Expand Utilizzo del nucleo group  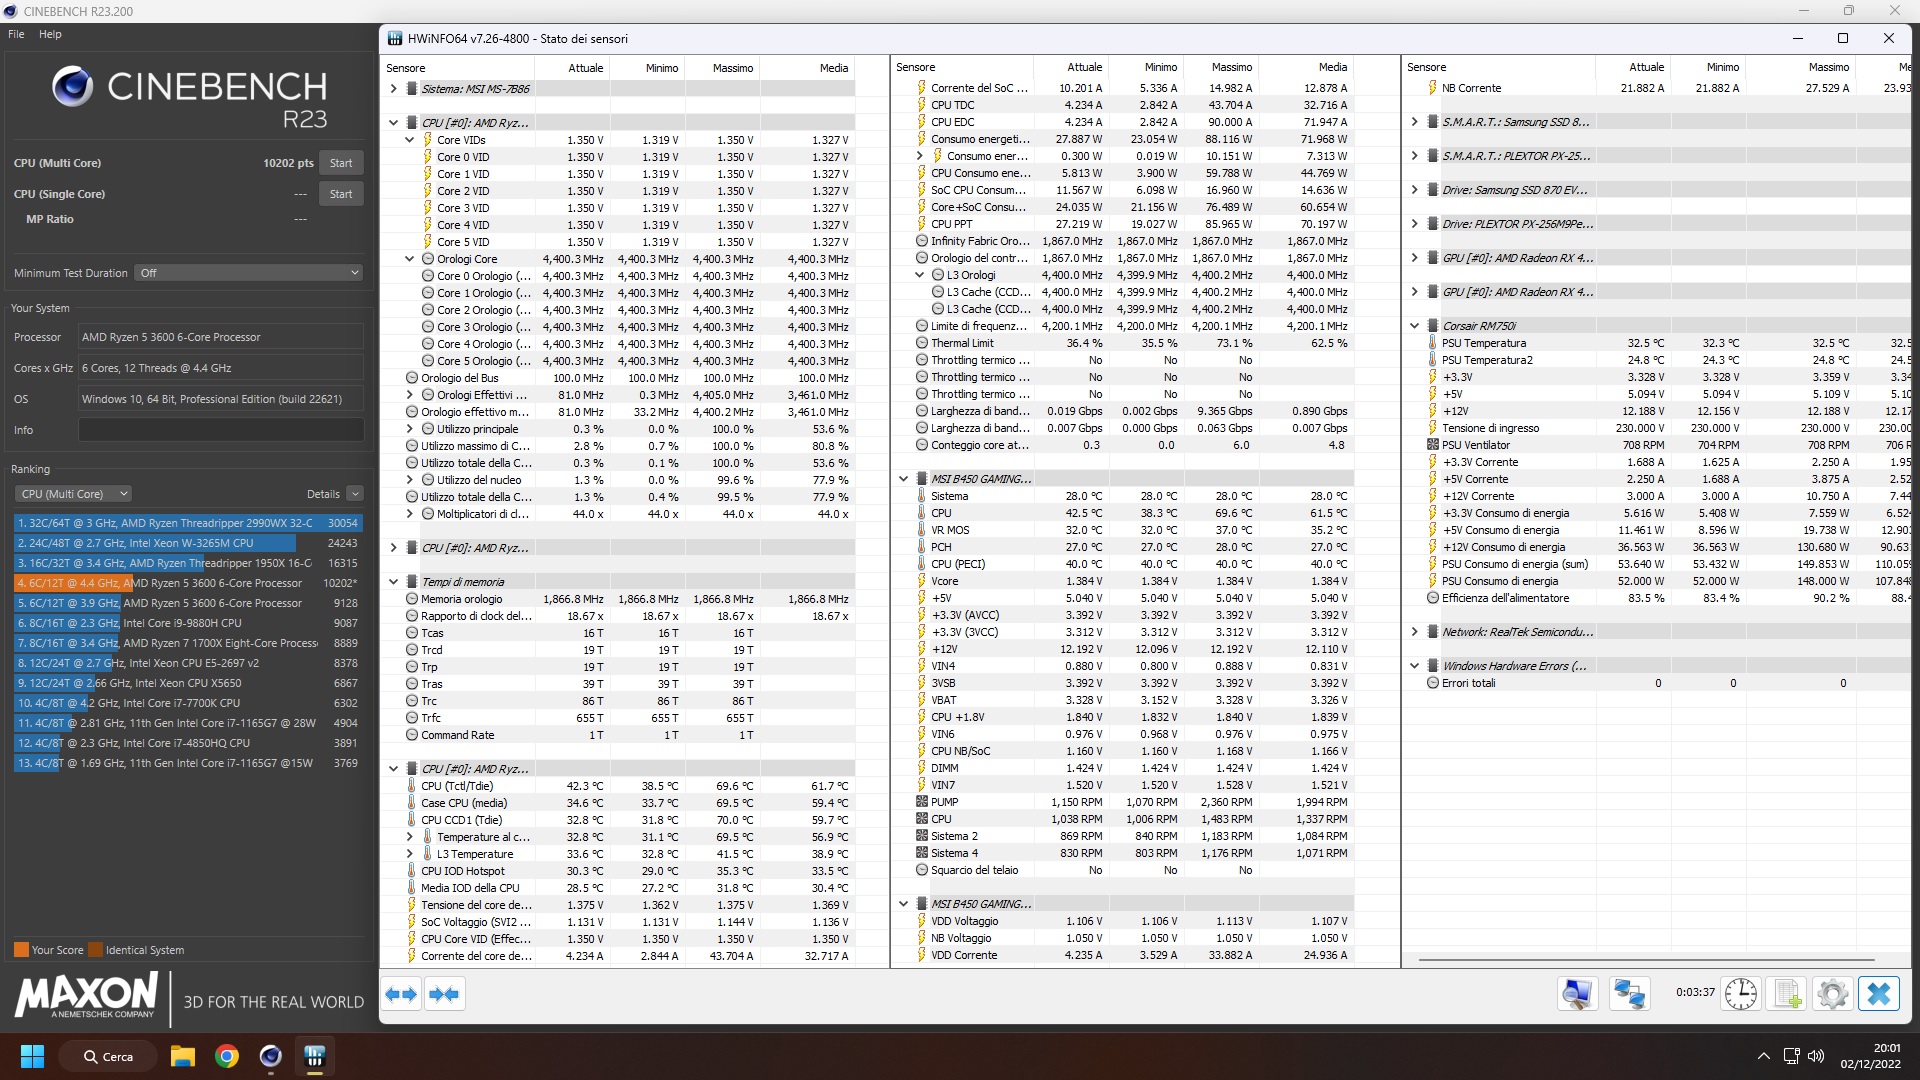coord(409,480)
